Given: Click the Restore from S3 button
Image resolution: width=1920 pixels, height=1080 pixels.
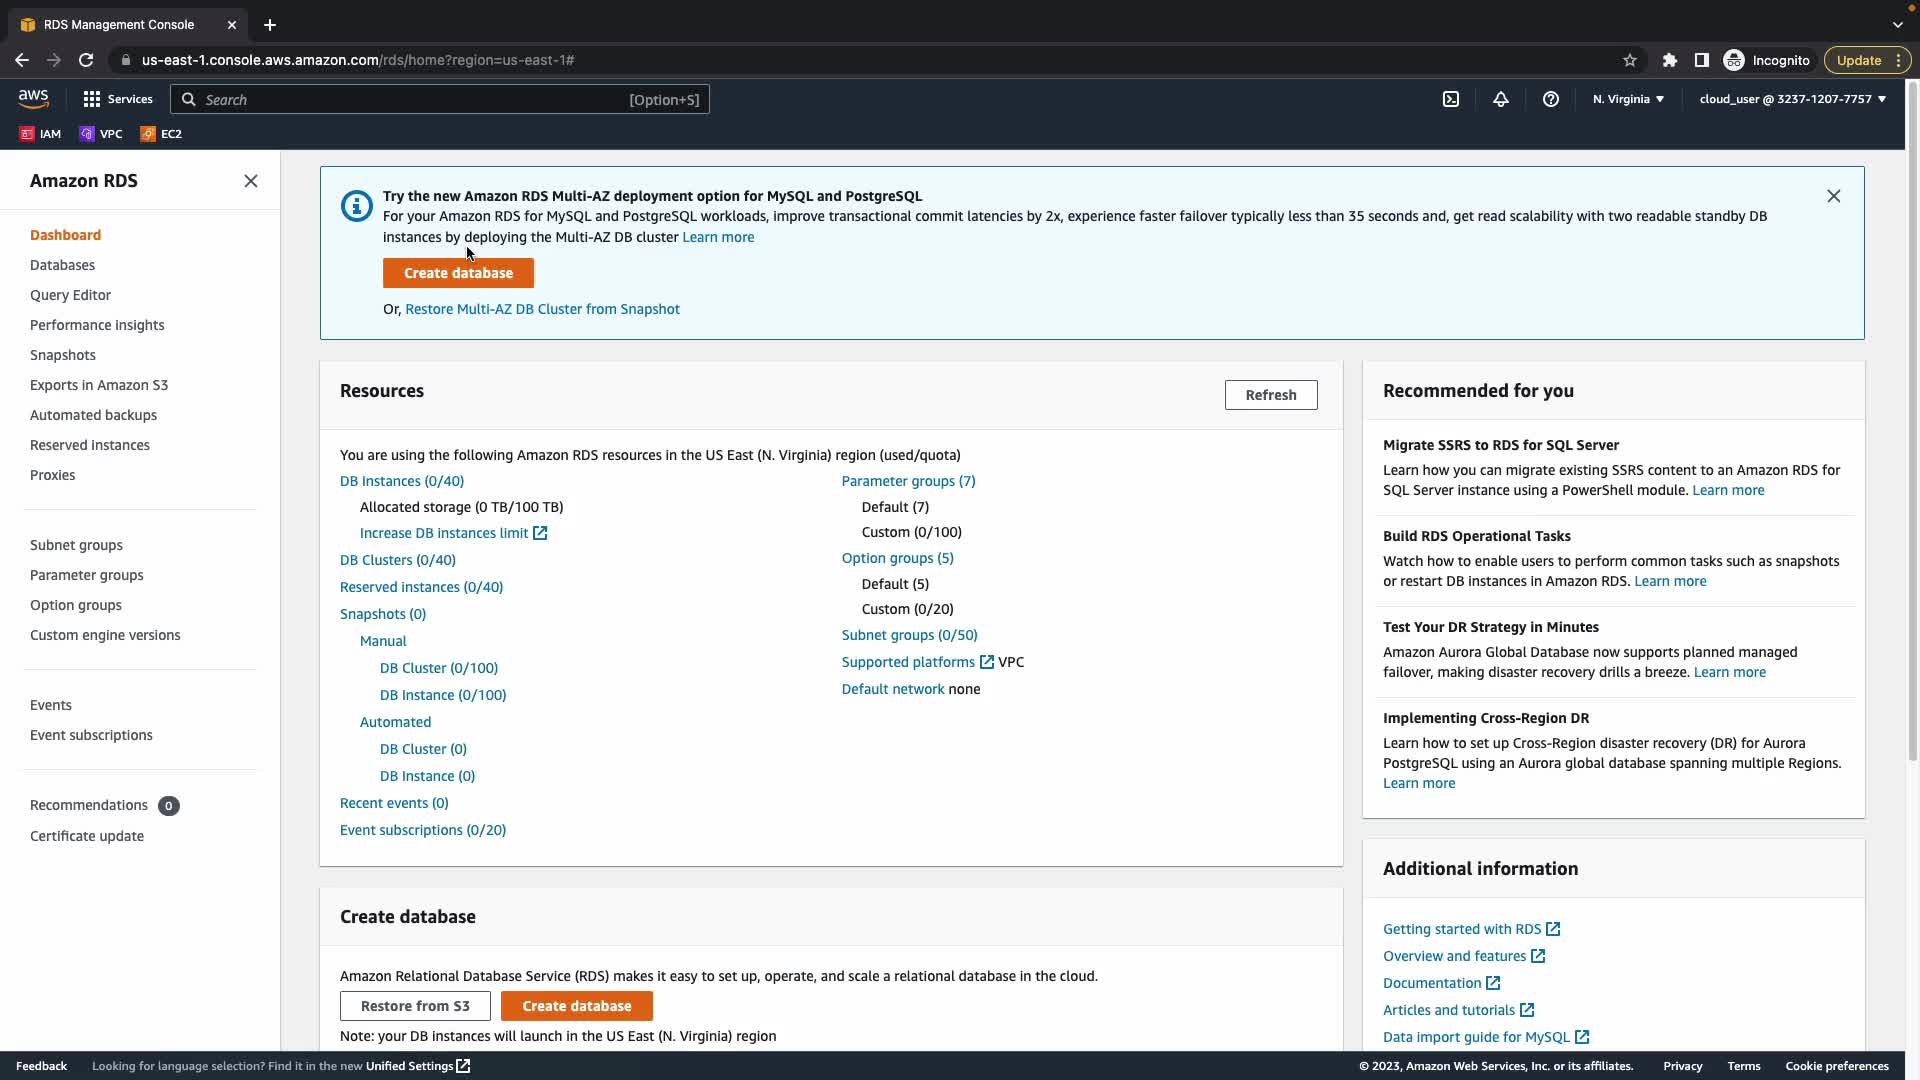Looking at the screenshot, I should point(415,1006).
